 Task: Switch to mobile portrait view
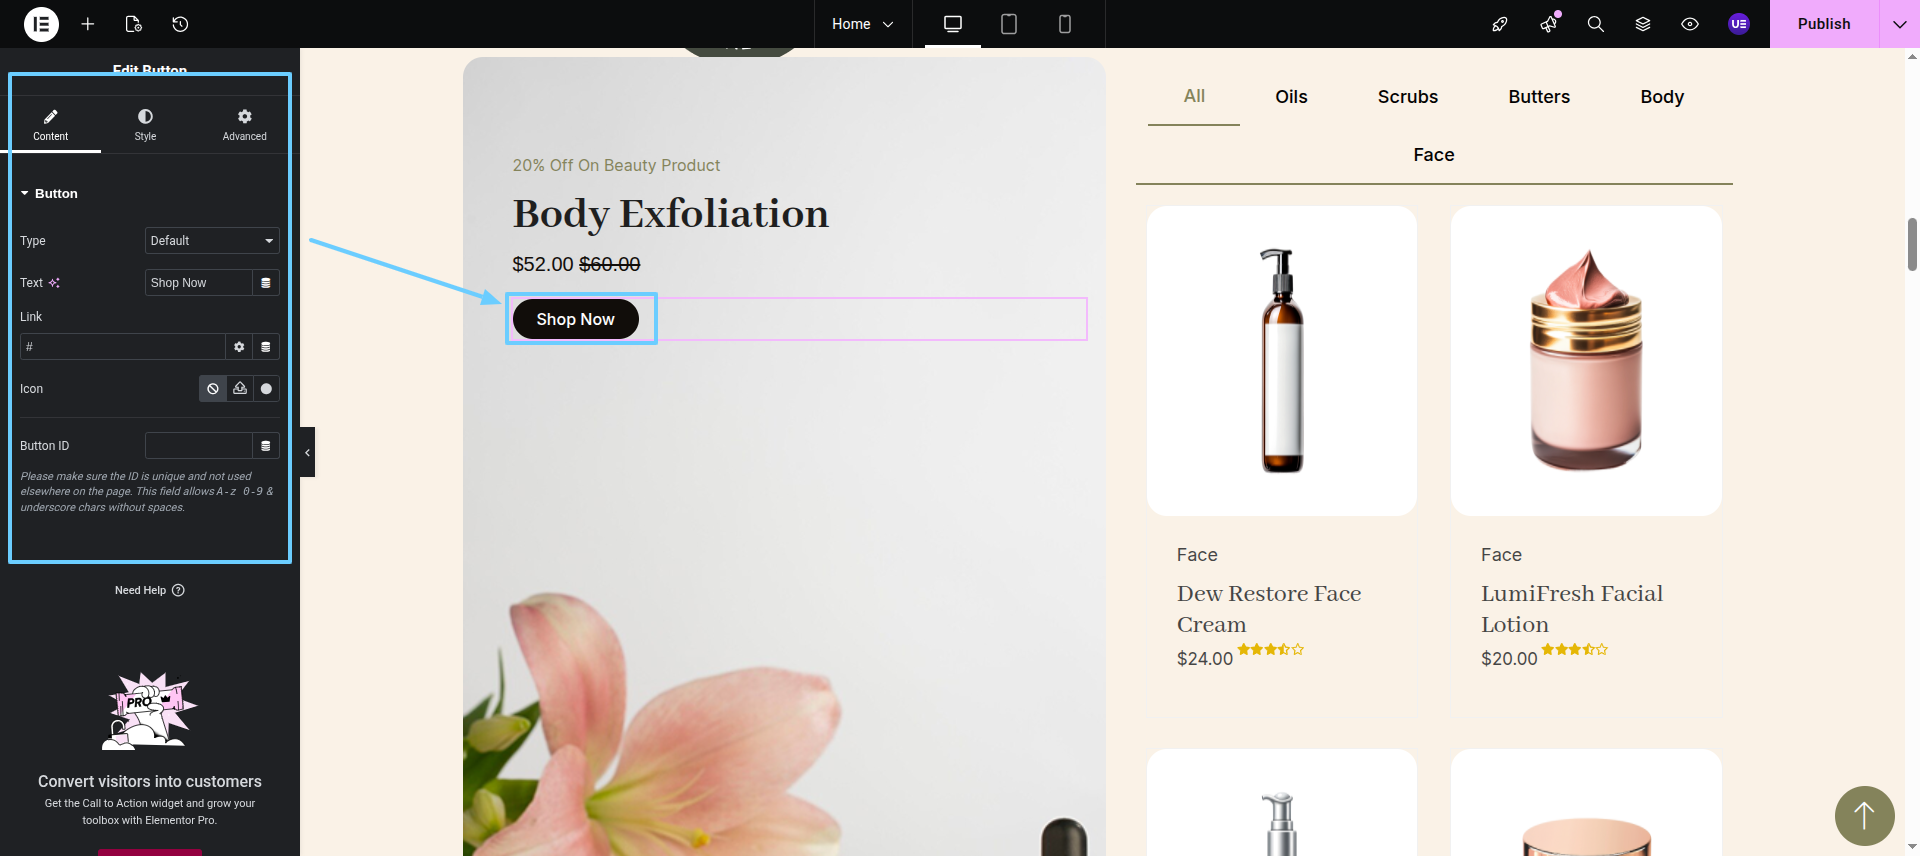(x=1065, y=24)
